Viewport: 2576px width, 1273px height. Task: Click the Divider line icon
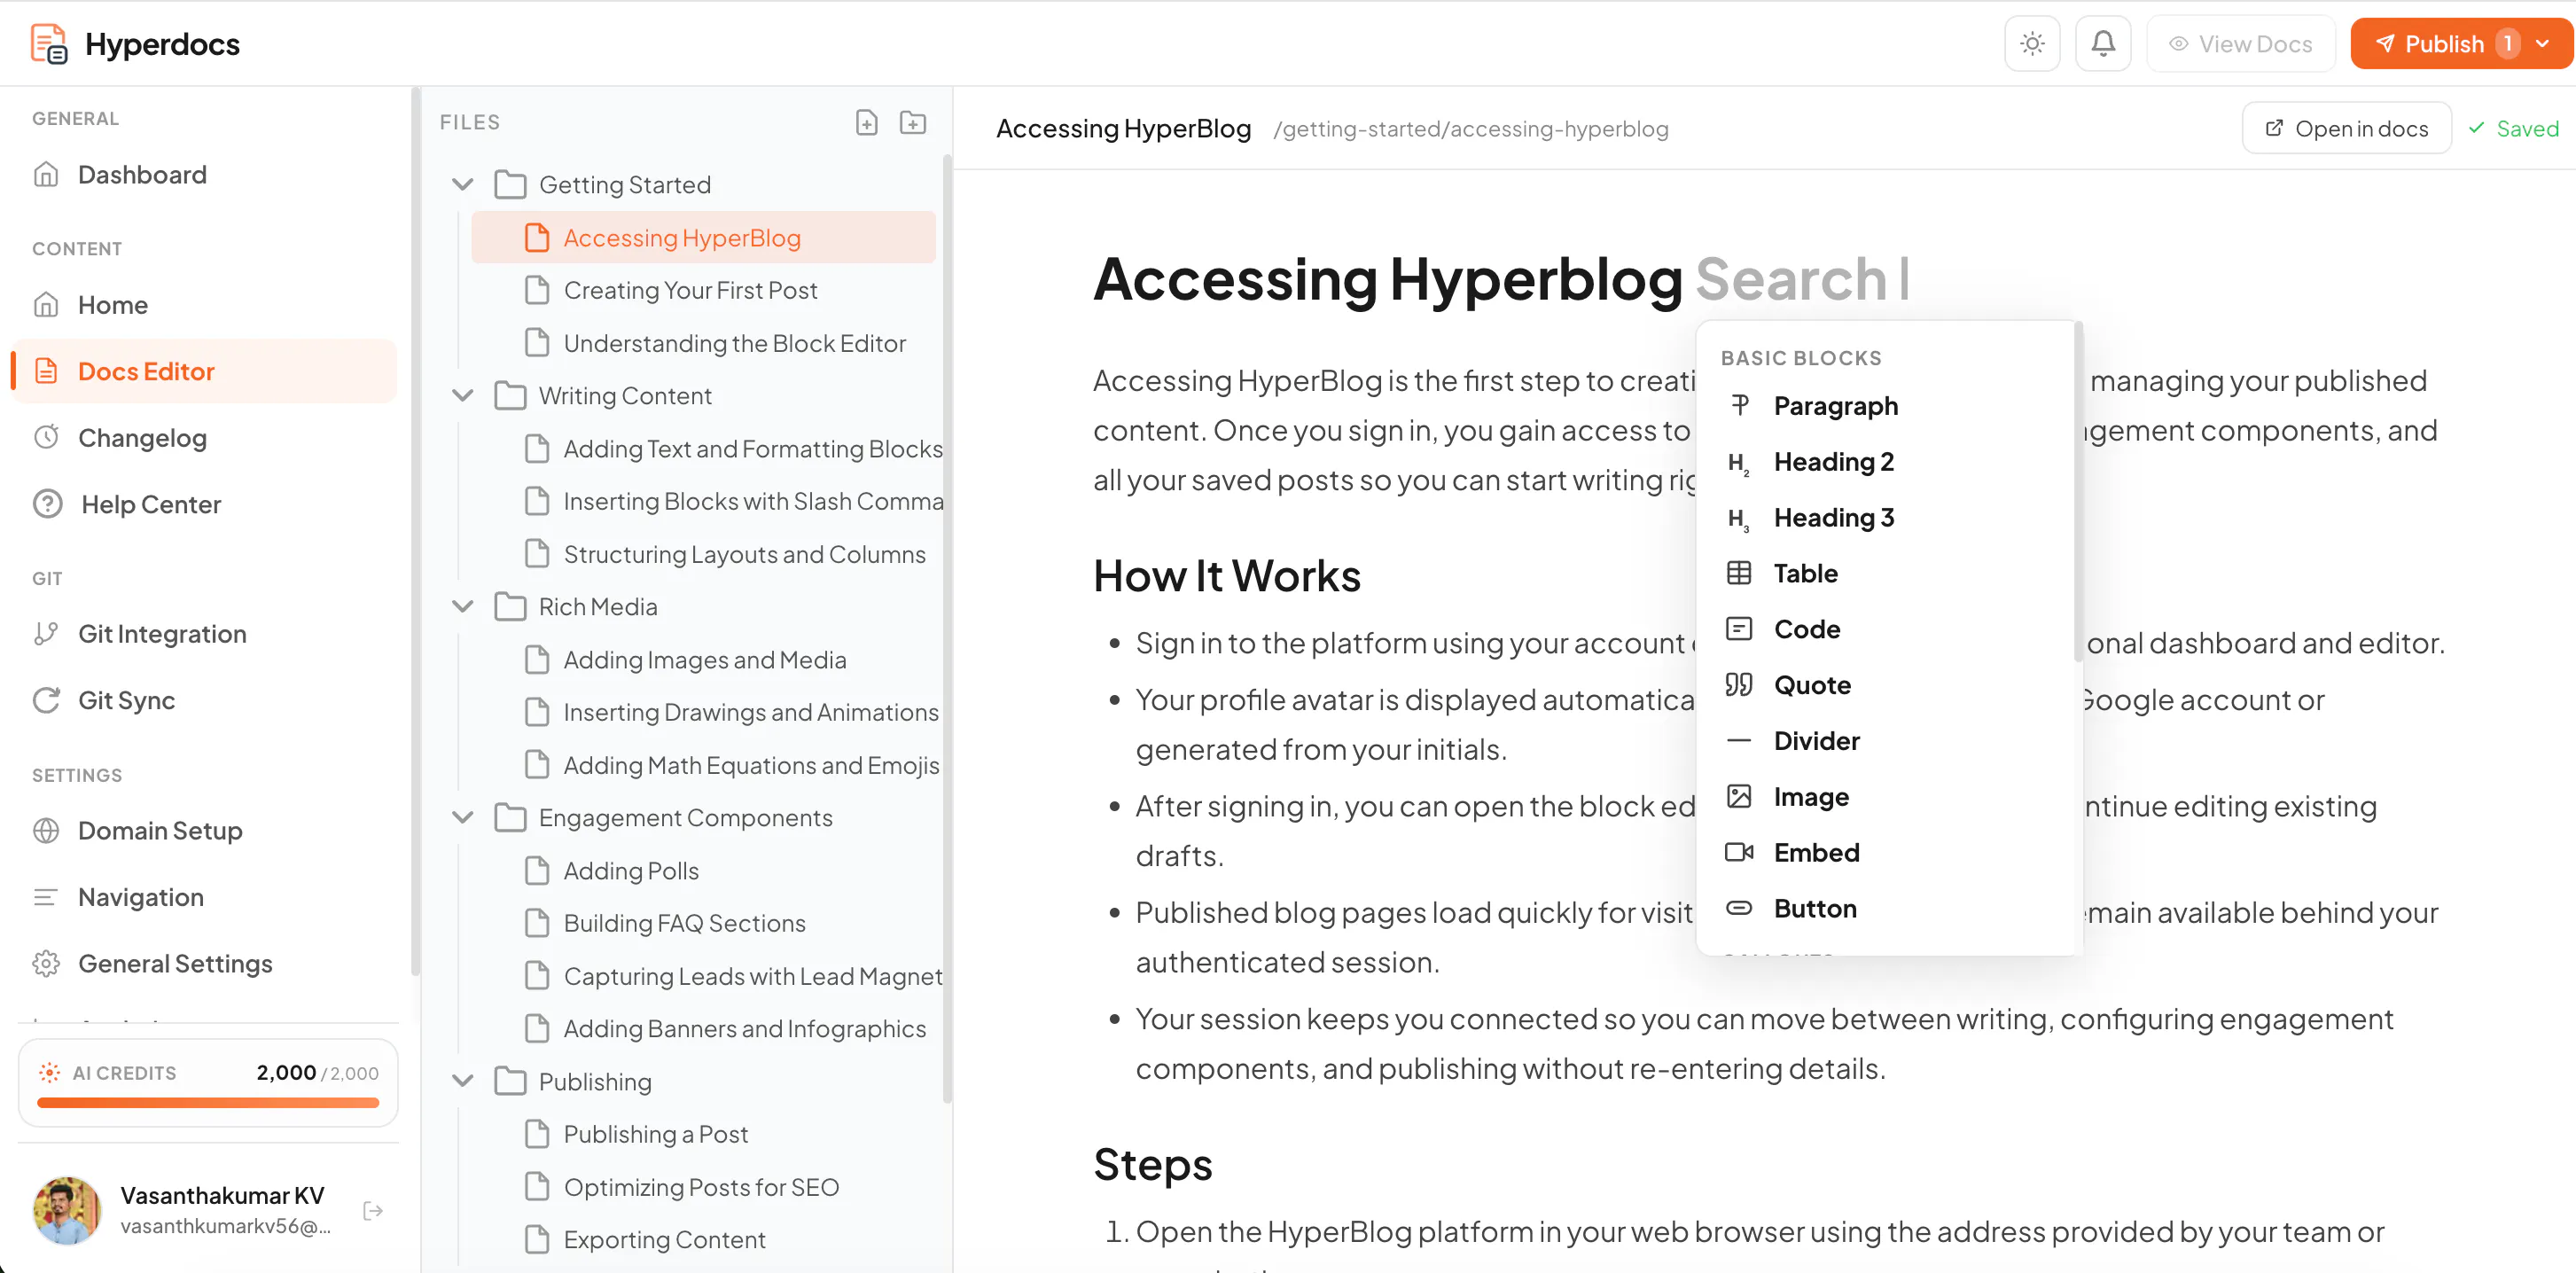(1739, 740)
